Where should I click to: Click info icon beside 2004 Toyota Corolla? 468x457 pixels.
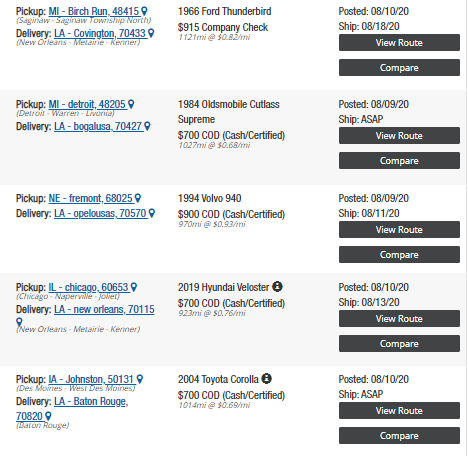267,378
